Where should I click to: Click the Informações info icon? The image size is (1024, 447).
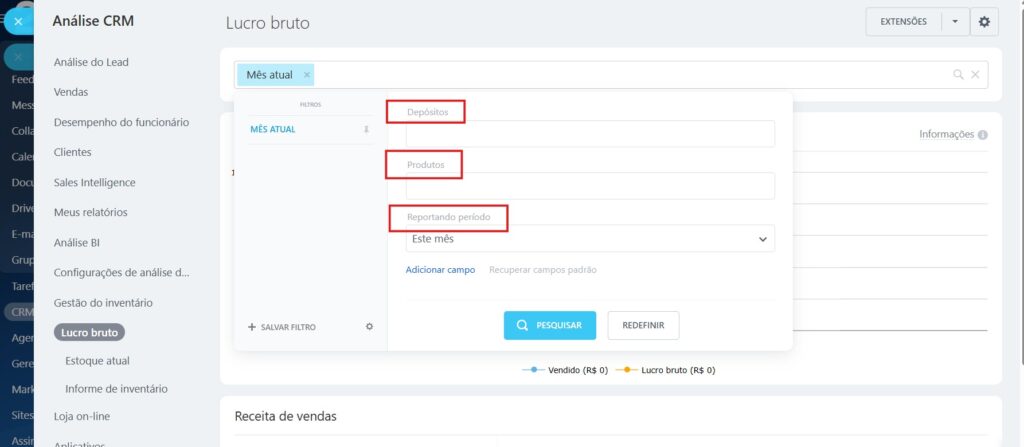(983, 135)
